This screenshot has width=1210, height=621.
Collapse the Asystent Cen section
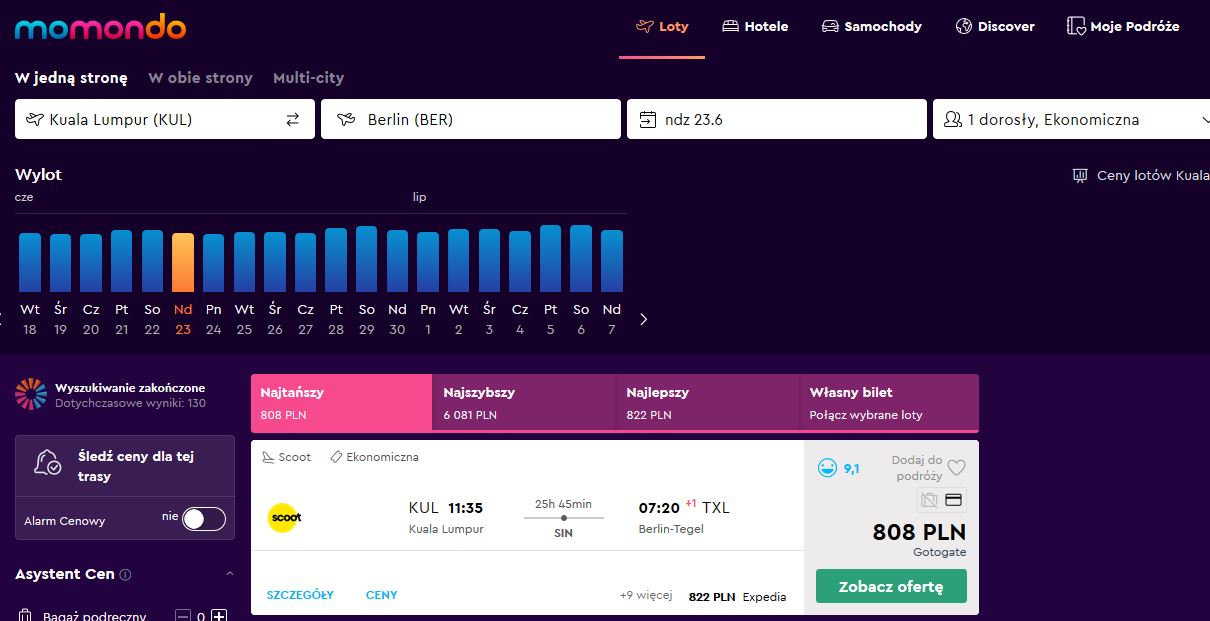click(229, 574)
